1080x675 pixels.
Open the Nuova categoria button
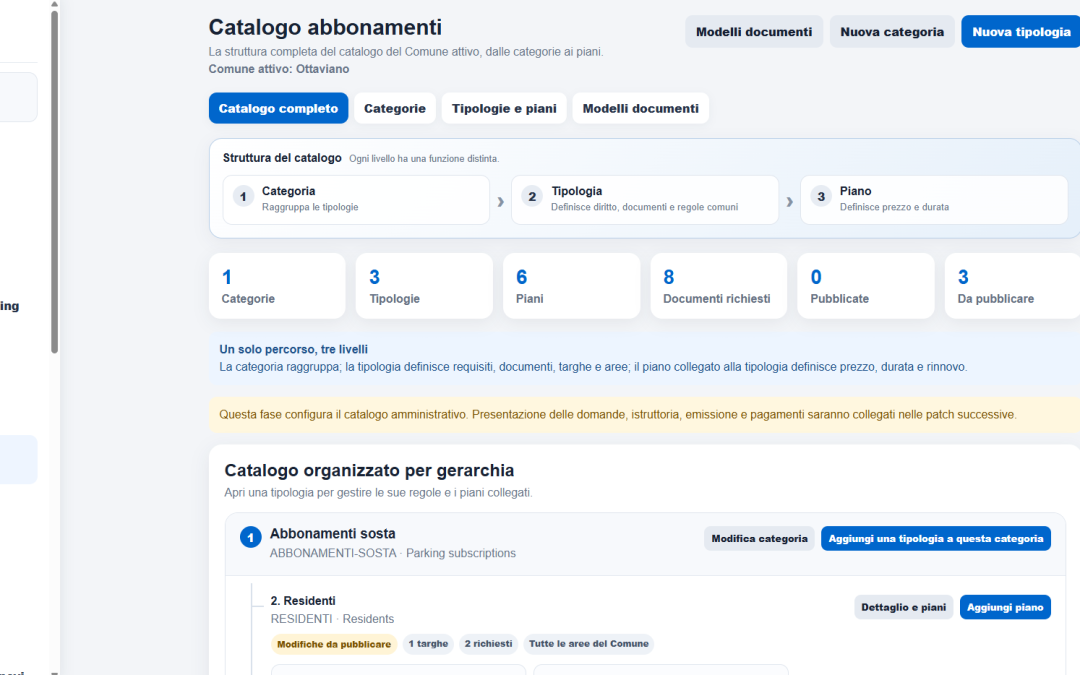click(891, 32)
